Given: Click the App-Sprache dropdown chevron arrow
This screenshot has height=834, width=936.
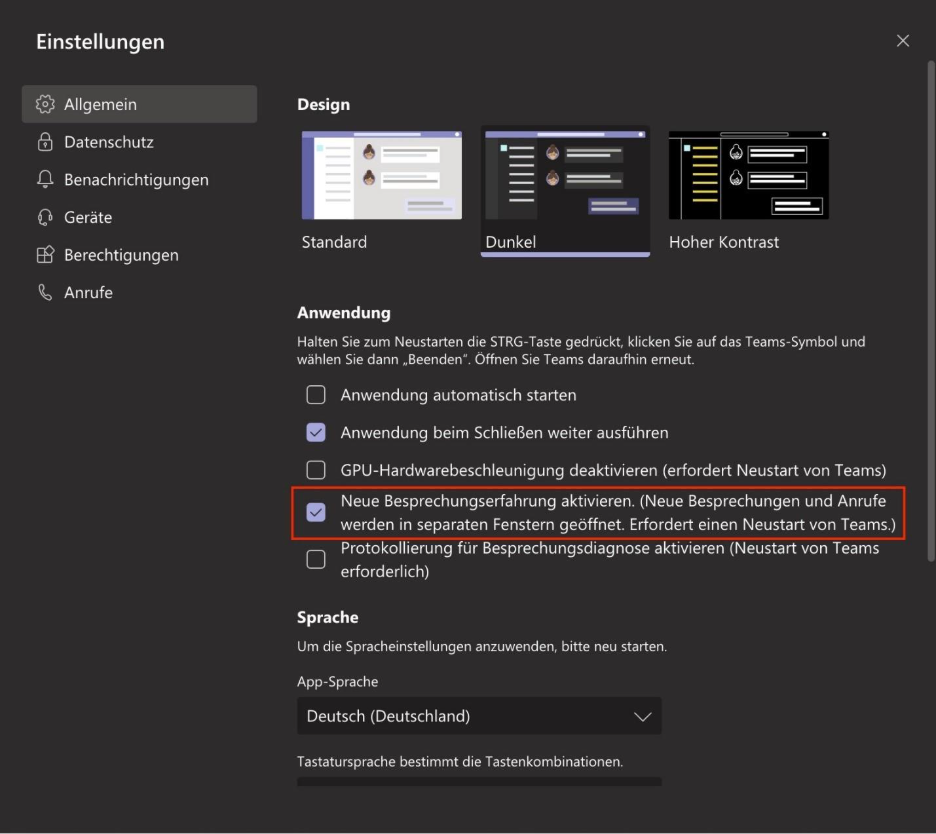Looking at the screenshot, I should [x=642, y=716].
